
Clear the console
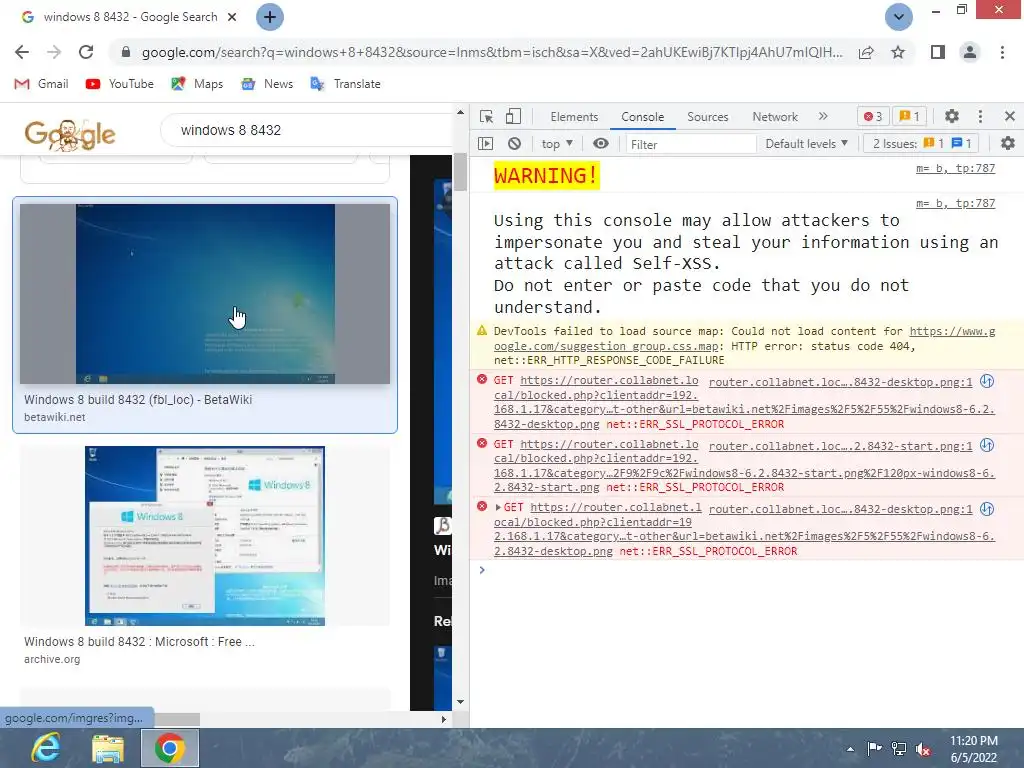tap(515, 143)
